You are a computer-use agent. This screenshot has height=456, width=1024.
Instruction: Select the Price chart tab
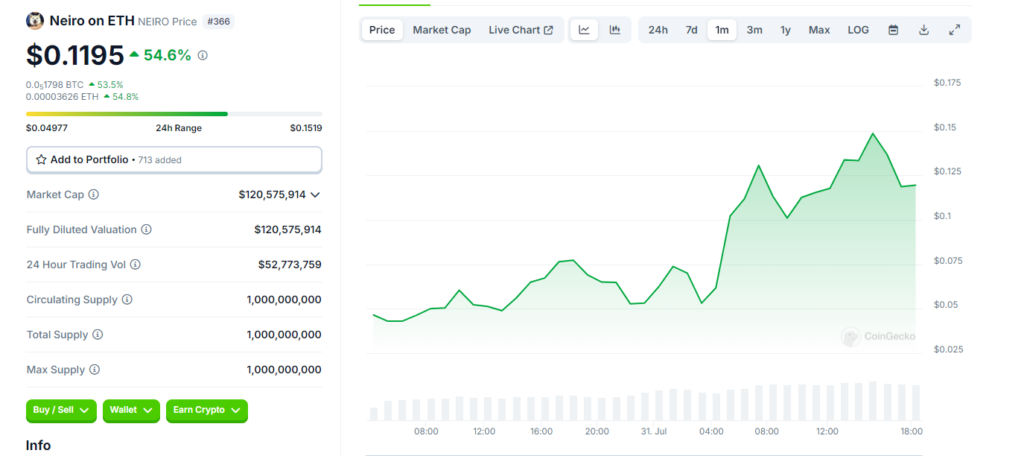click(x=382, y=30)
